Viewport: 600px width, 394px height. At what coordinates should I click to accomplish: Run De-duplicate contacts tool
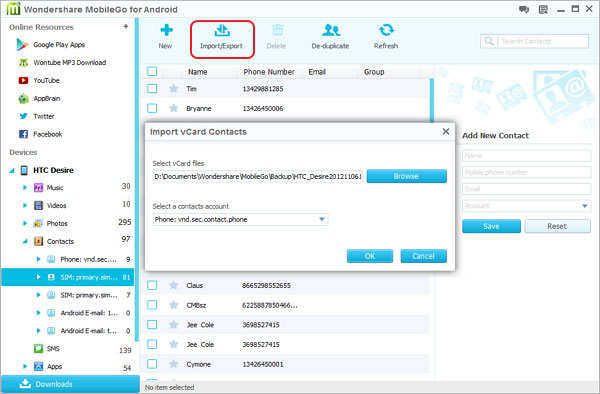click(331, 37)
